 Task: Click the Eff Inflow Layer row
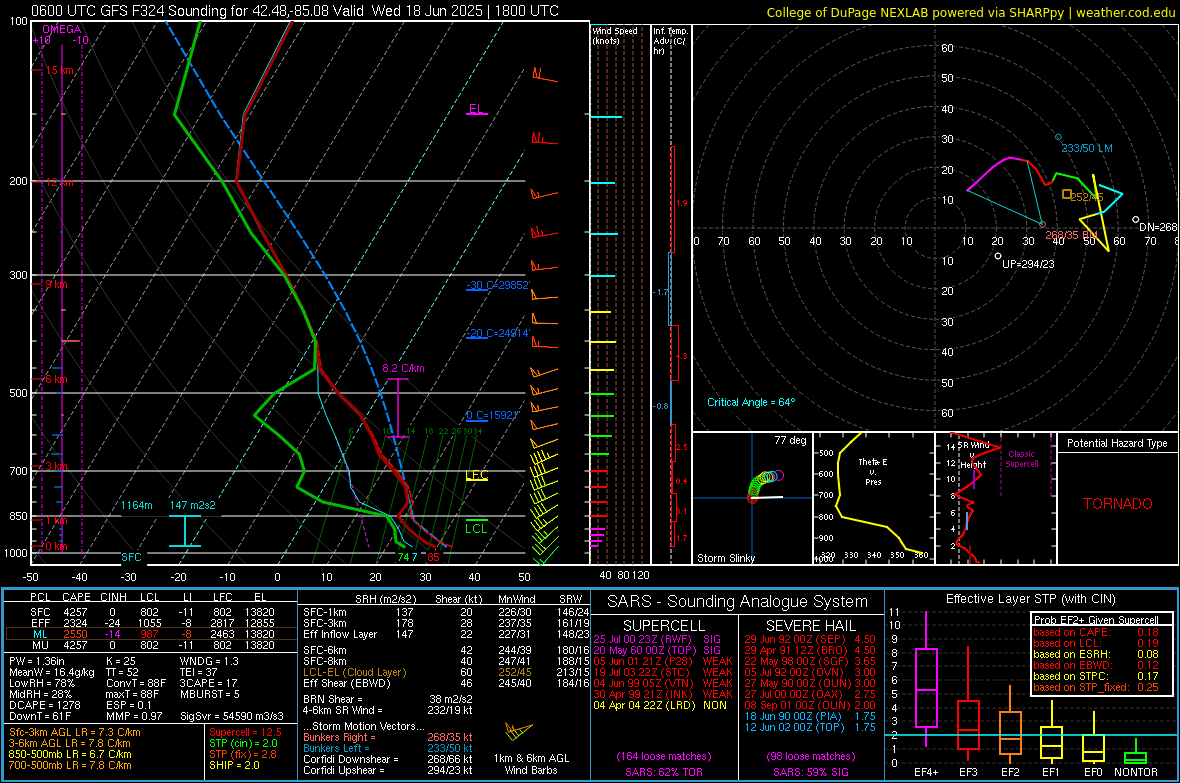pyautogui.click(x=446, y=634)
